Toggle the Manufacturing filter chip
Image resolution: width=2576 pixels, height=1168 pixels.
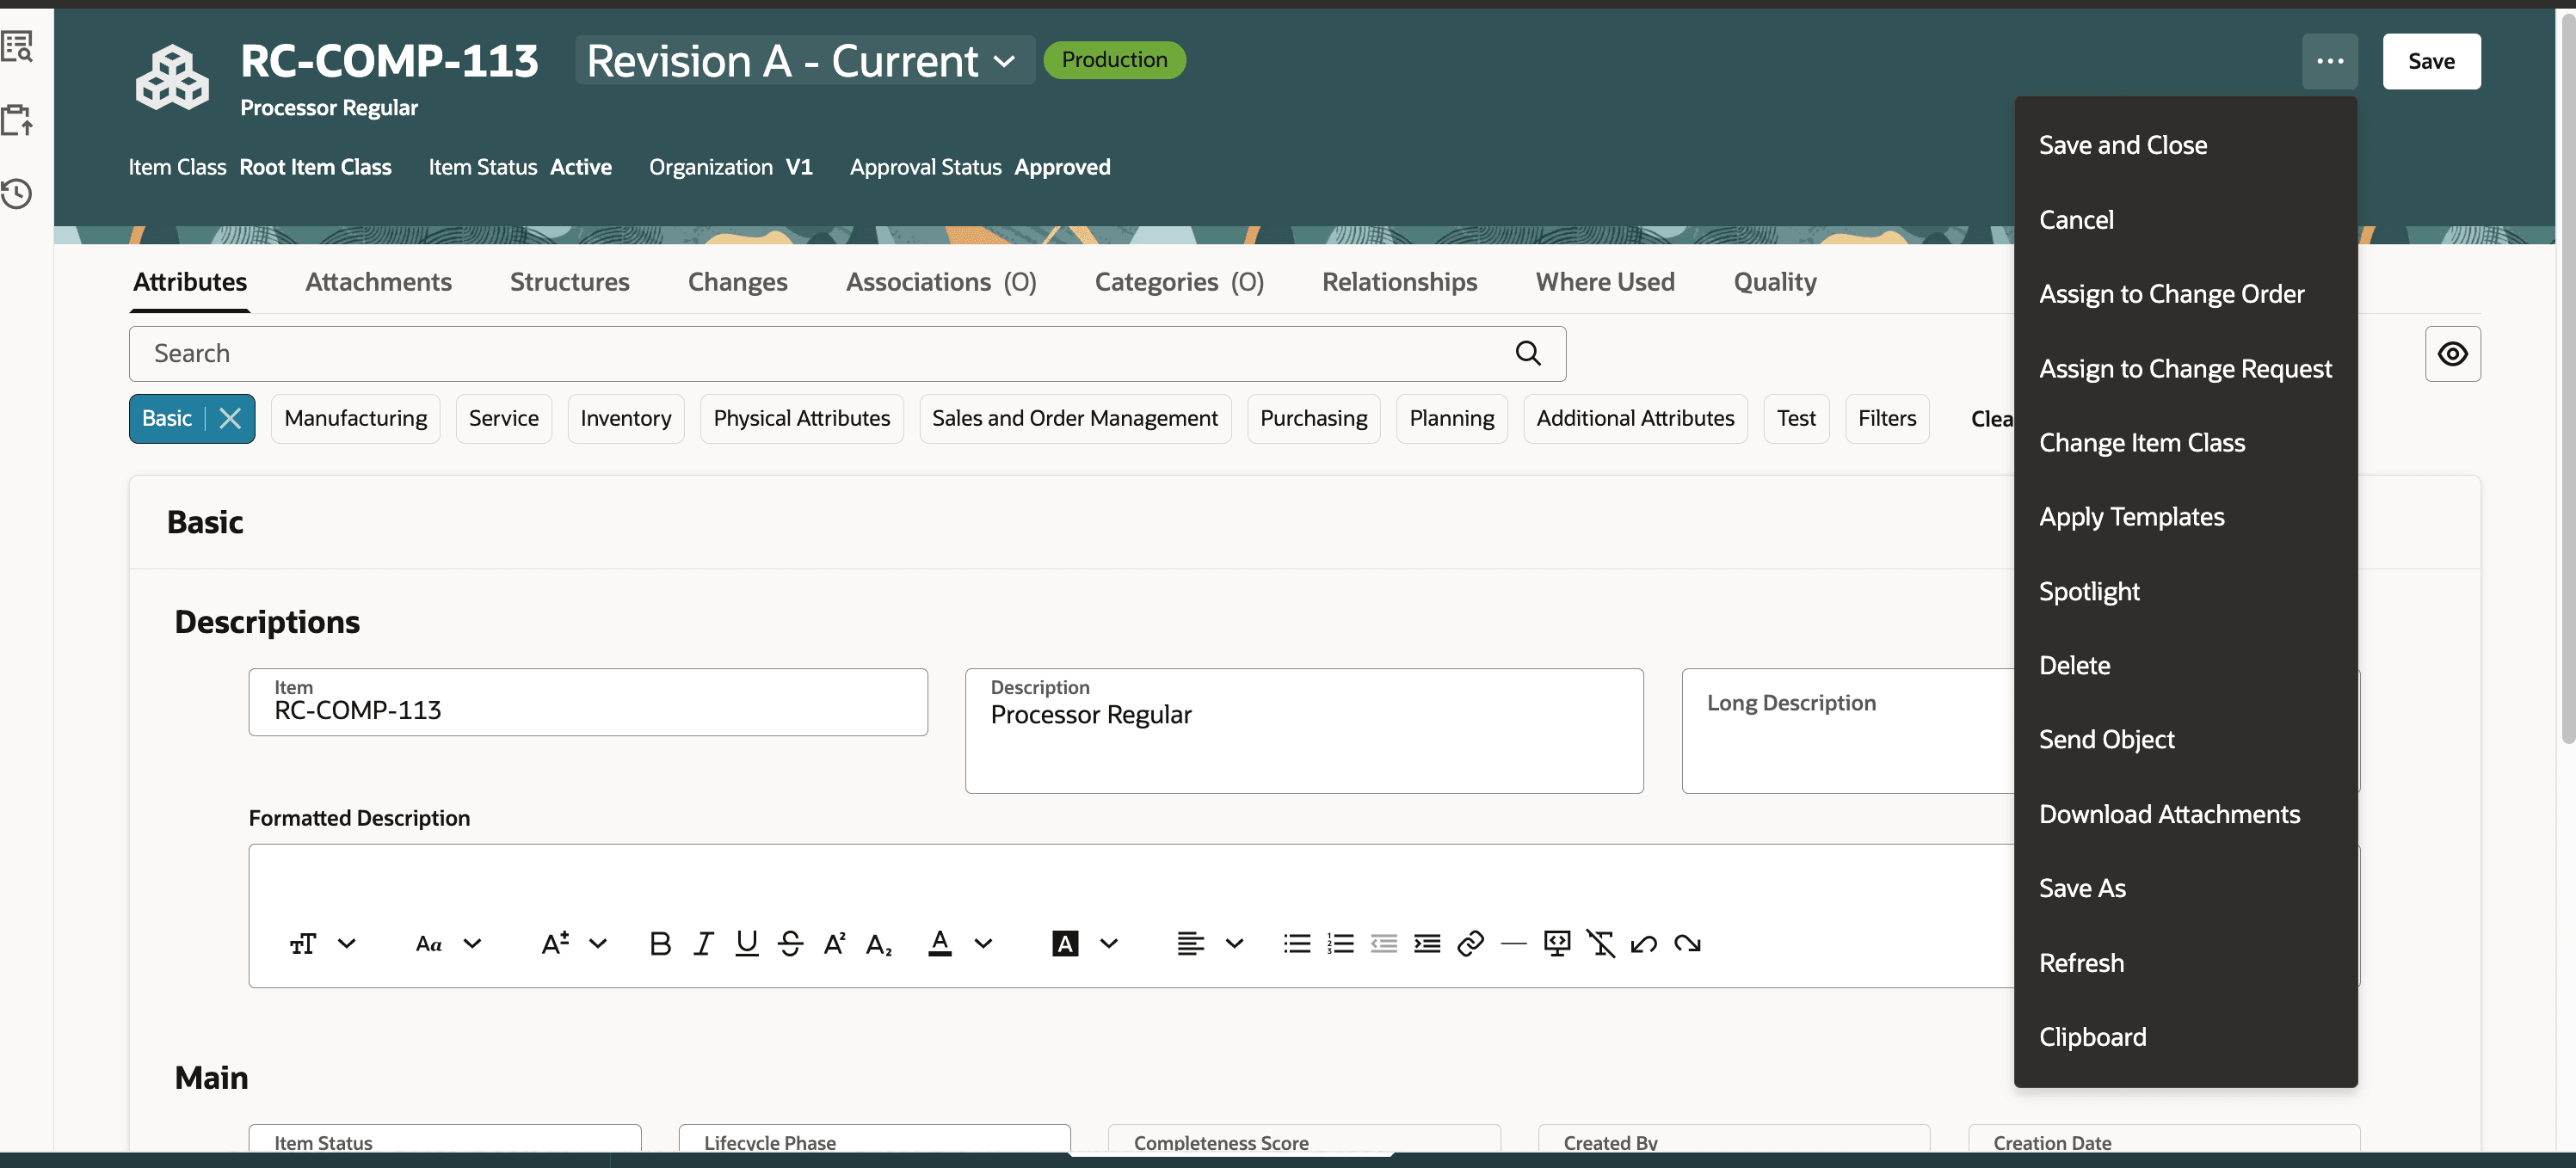(x=355, y=418)
